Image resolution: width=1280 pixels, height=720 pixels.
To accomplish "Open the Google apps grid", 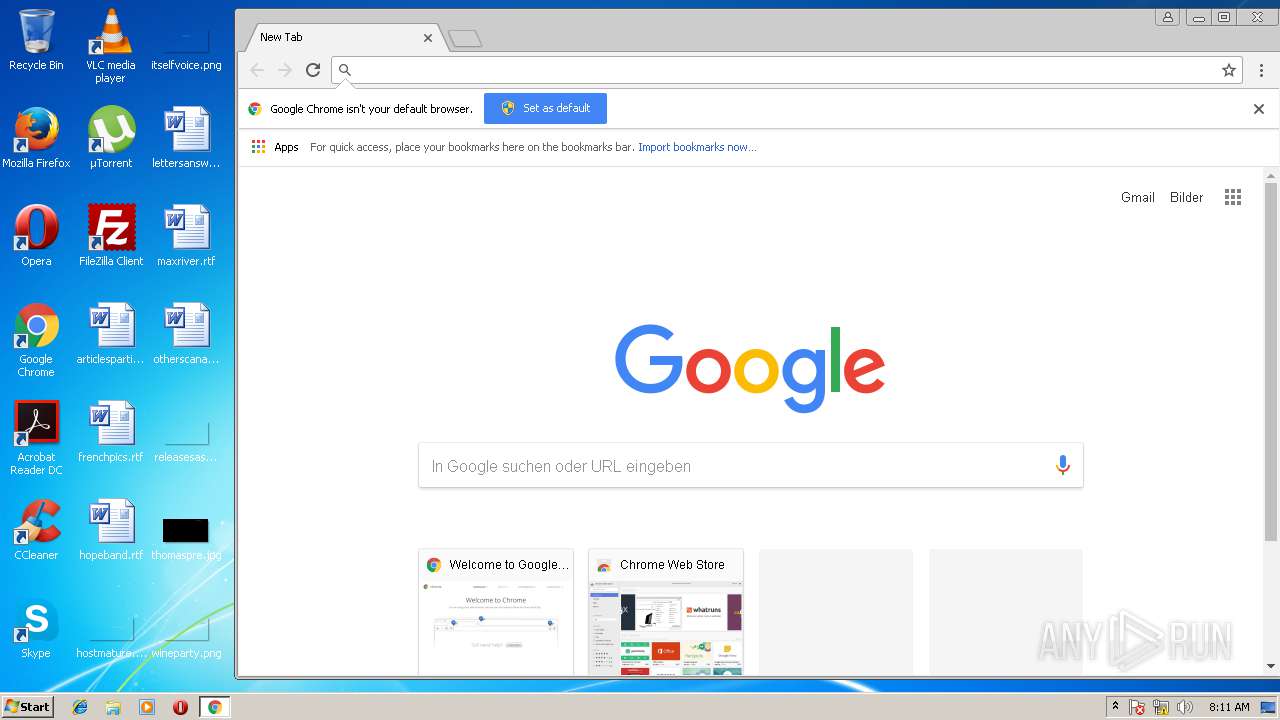I will click(x=1233, y=197).
